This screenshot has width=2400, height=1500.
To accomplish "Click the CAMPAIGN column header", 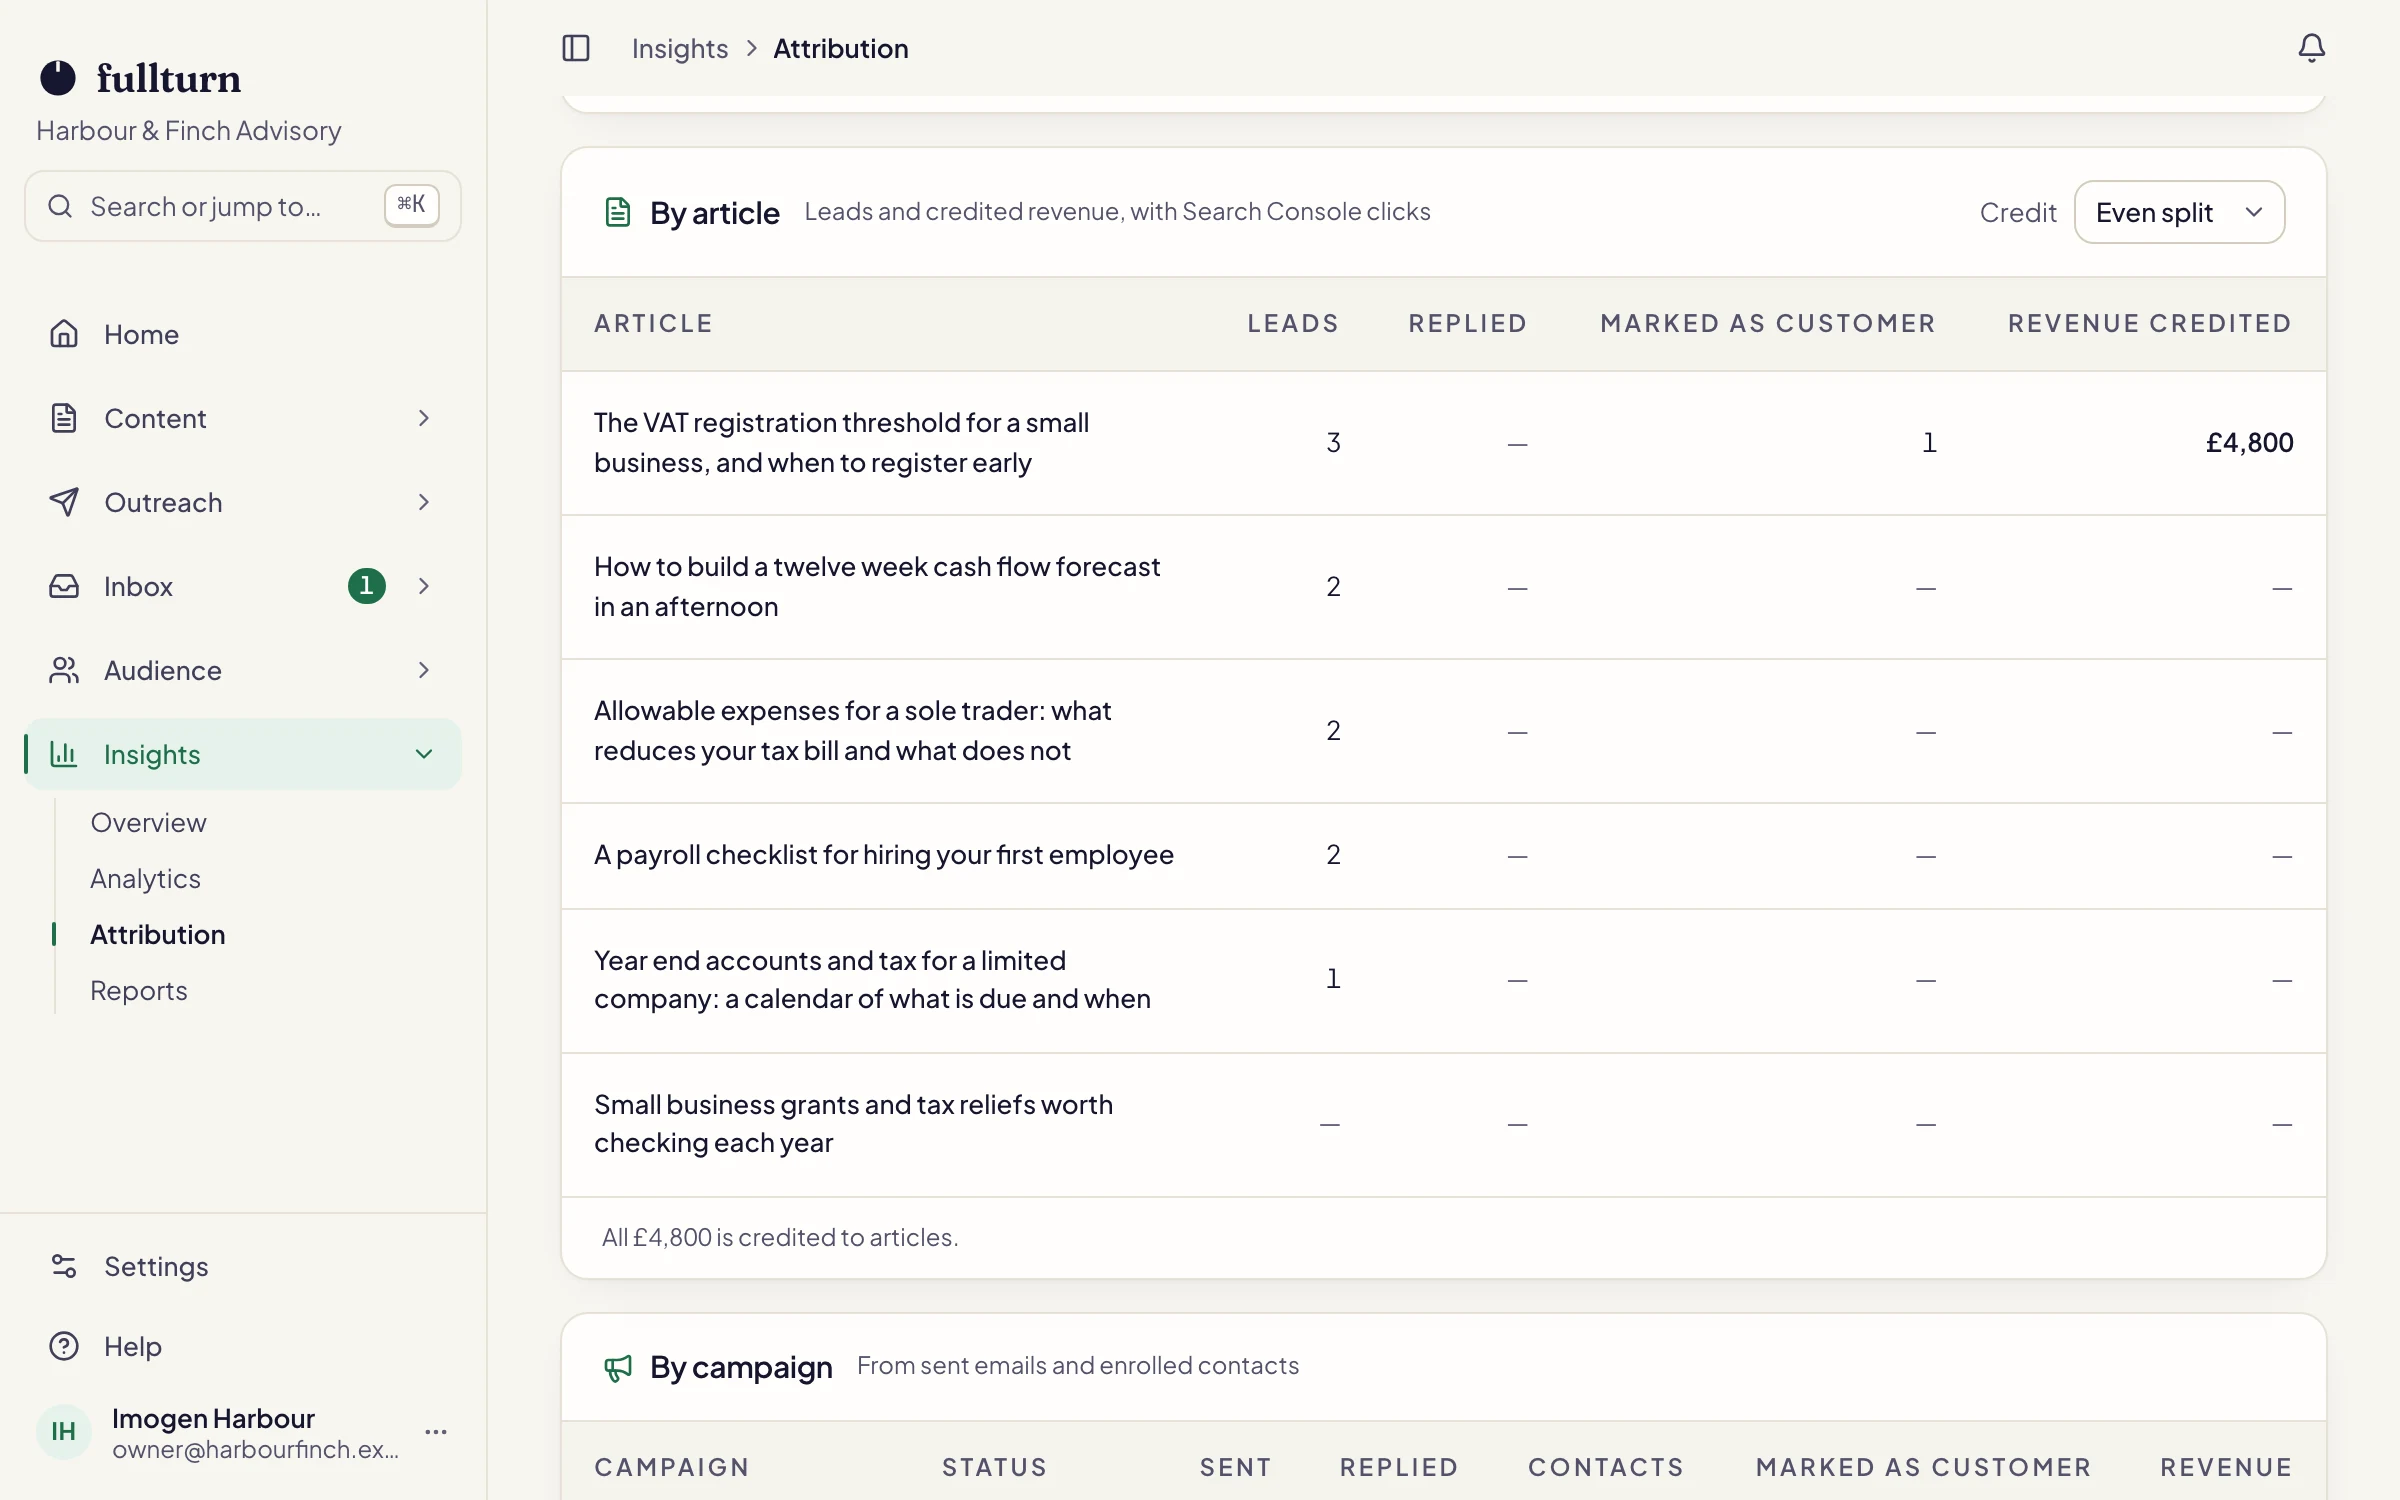I will 671,1467.
